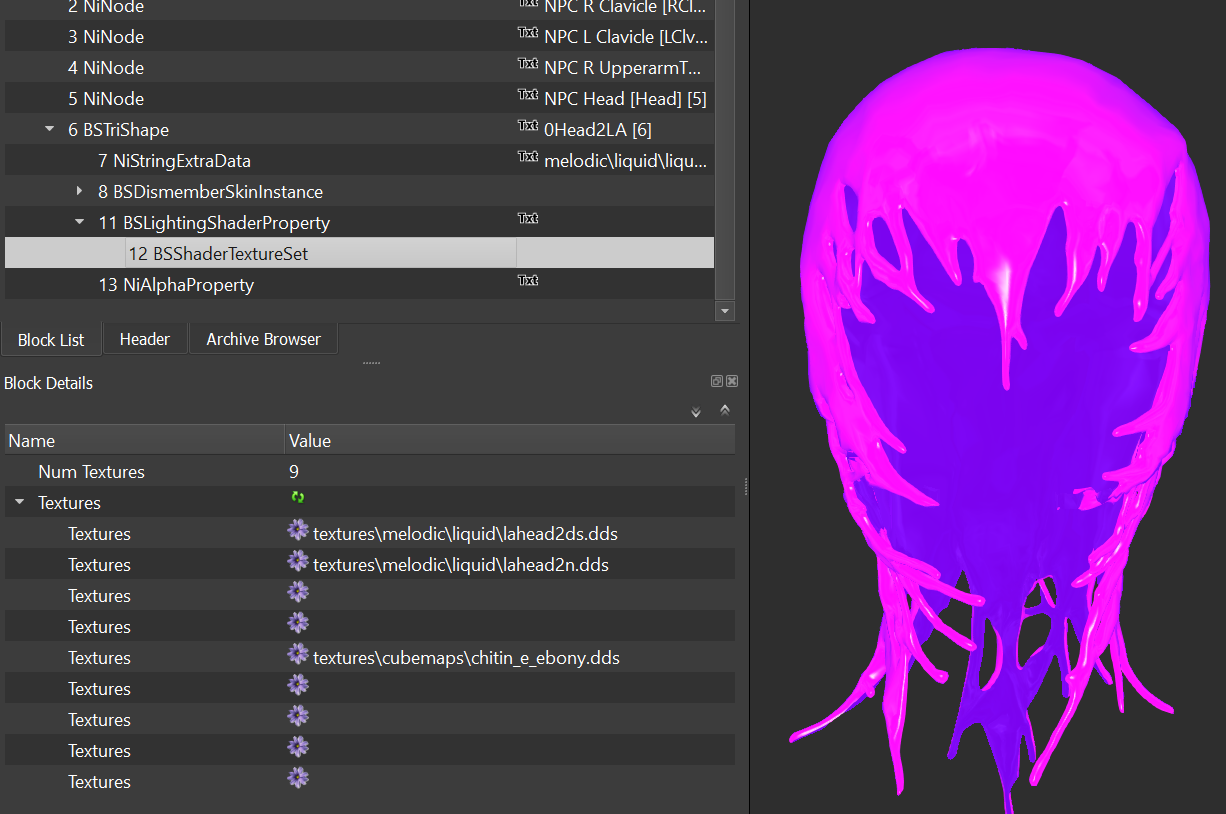Click the green refresh icon in the Textures array row
The image size is (1226, 814).
coord(298,497)
